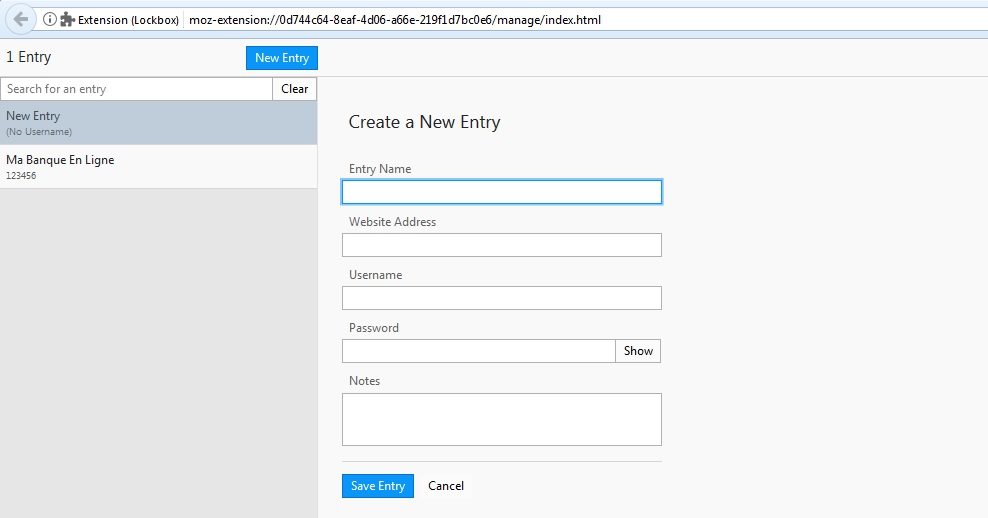The height and width of the screenshot is (518, 988).
Task: Click the extension puzzle piece icon
Action: [67, 19]
